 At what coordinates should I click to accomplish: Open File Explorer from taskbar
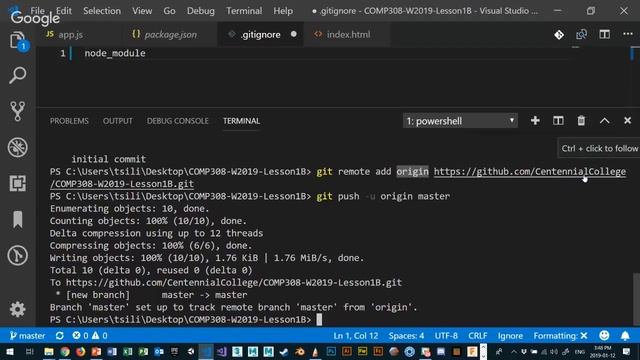[x=49, y=351]
